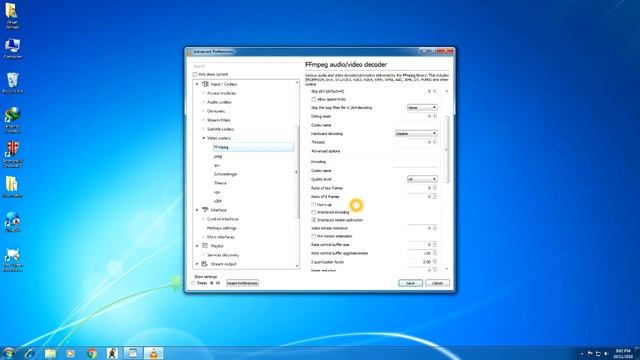Click the Playlist category icon
Viewport: 640px width, 360px height.
tap(205, 246)
